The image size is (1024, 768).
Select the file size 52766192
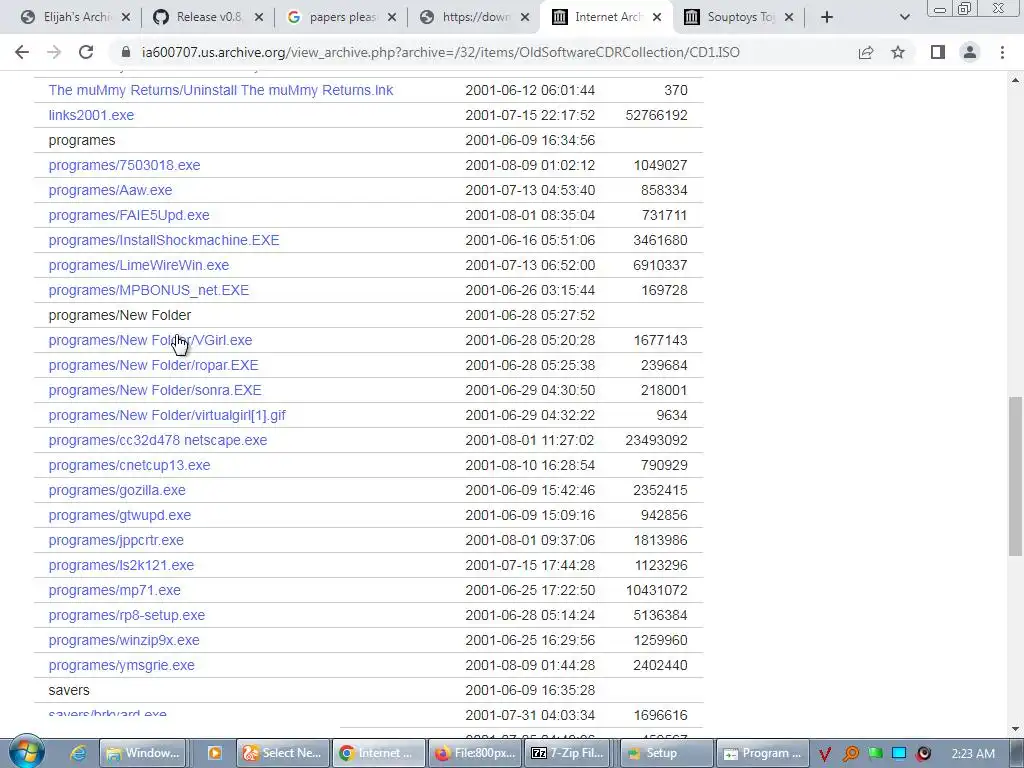pyautogui.click(x=656, y=115)
